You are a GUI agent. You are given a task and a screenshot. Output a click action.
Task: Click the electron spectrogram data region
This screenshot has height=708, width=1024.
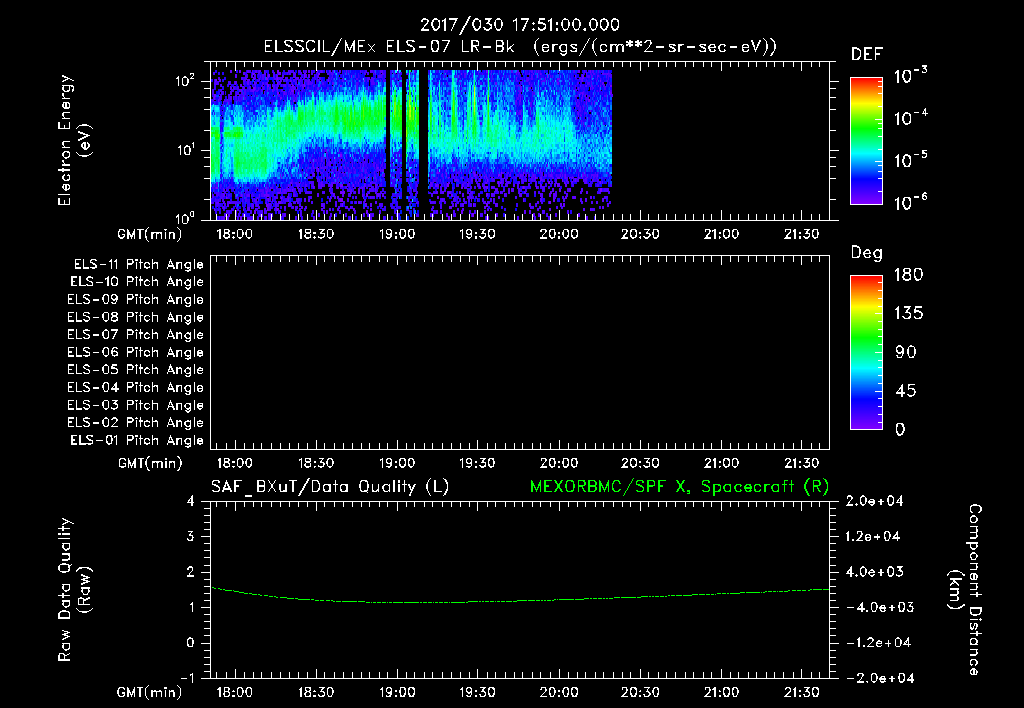click(x=411, y=144)
